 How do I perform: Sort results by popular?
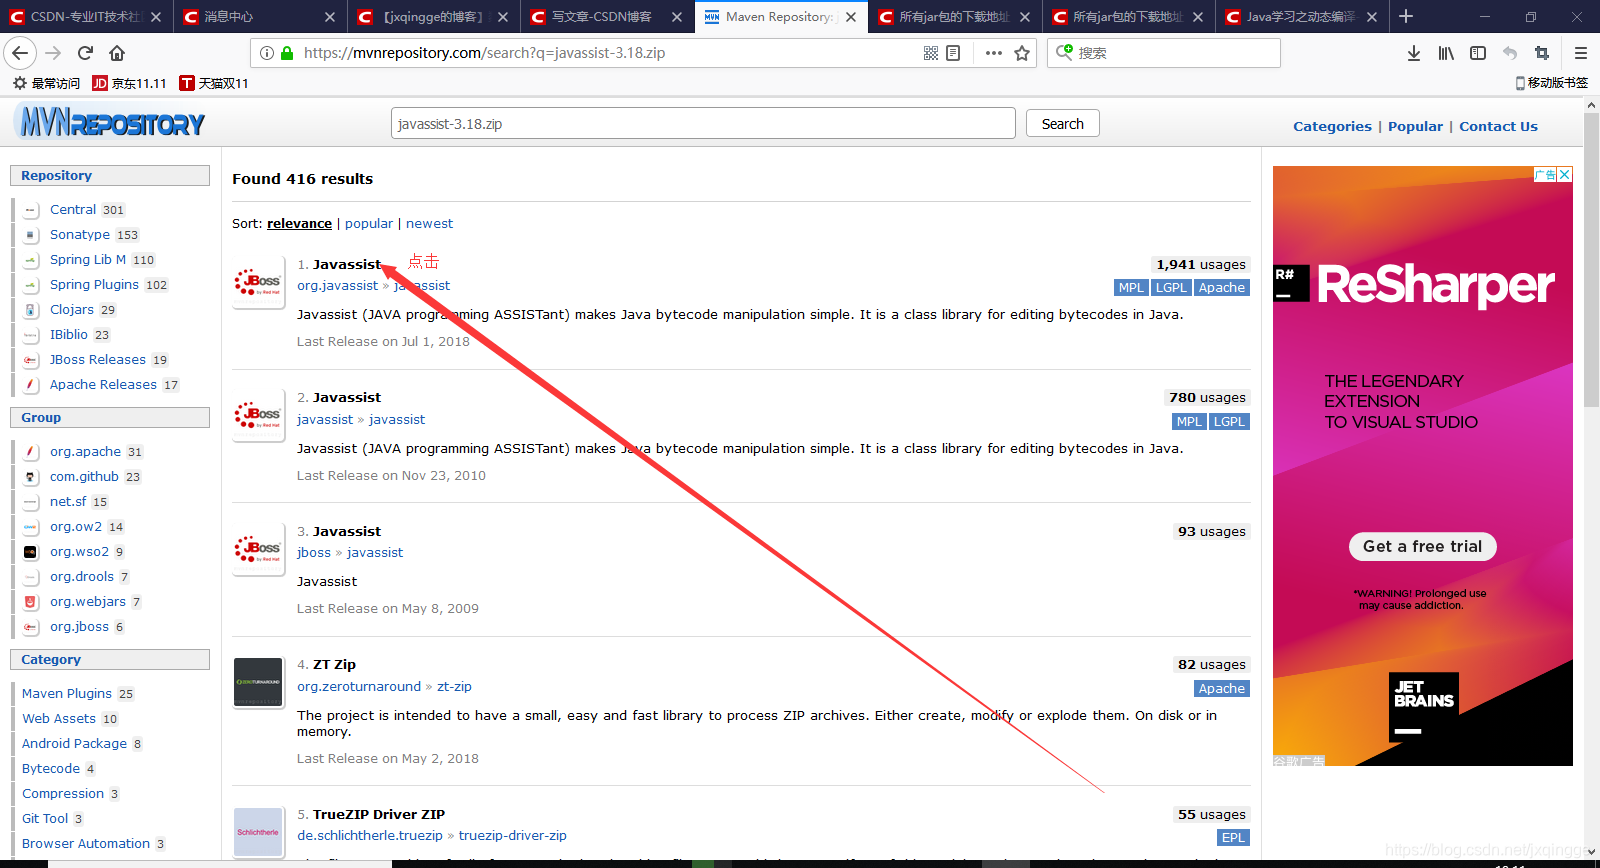369,223
